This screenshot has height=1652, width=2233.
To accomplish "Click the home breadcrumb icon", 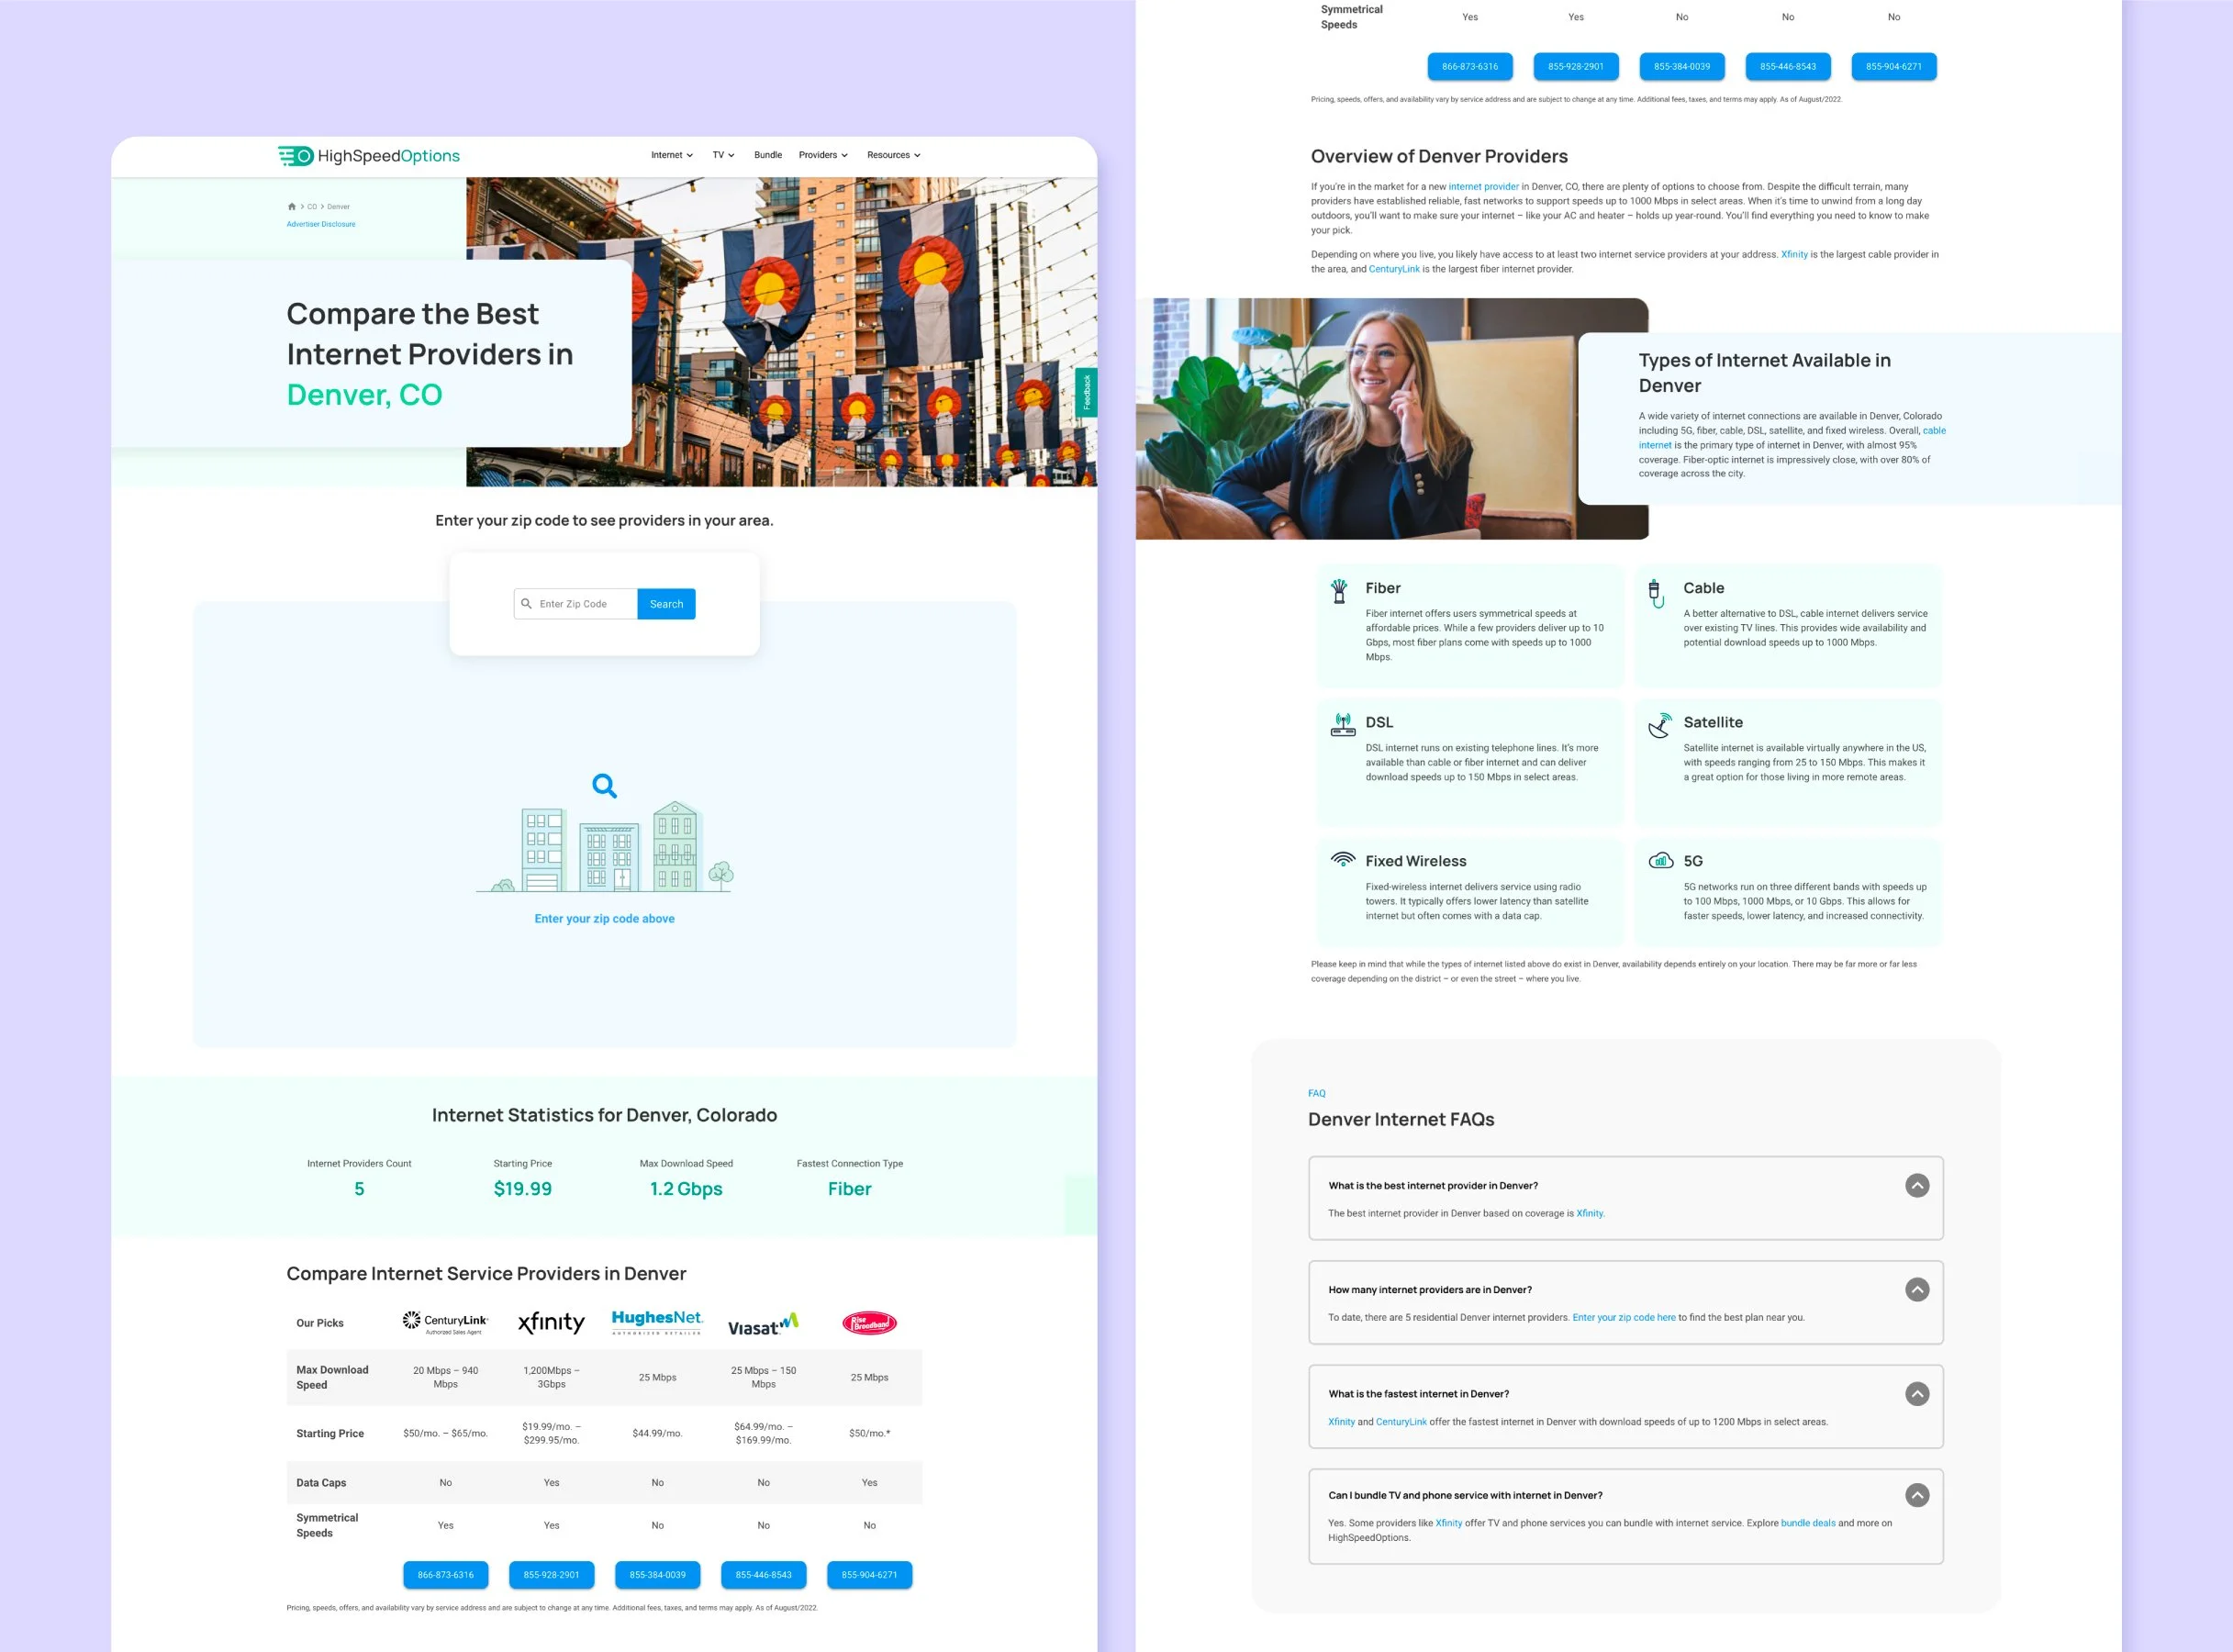I will (x=292, y=207).
